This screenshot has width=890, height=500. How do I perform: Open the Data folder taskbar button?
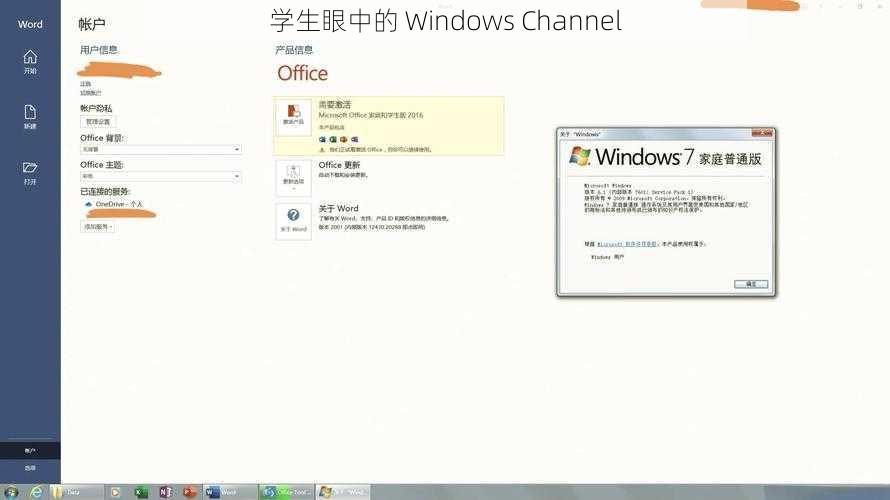click(x=77, y=492)
